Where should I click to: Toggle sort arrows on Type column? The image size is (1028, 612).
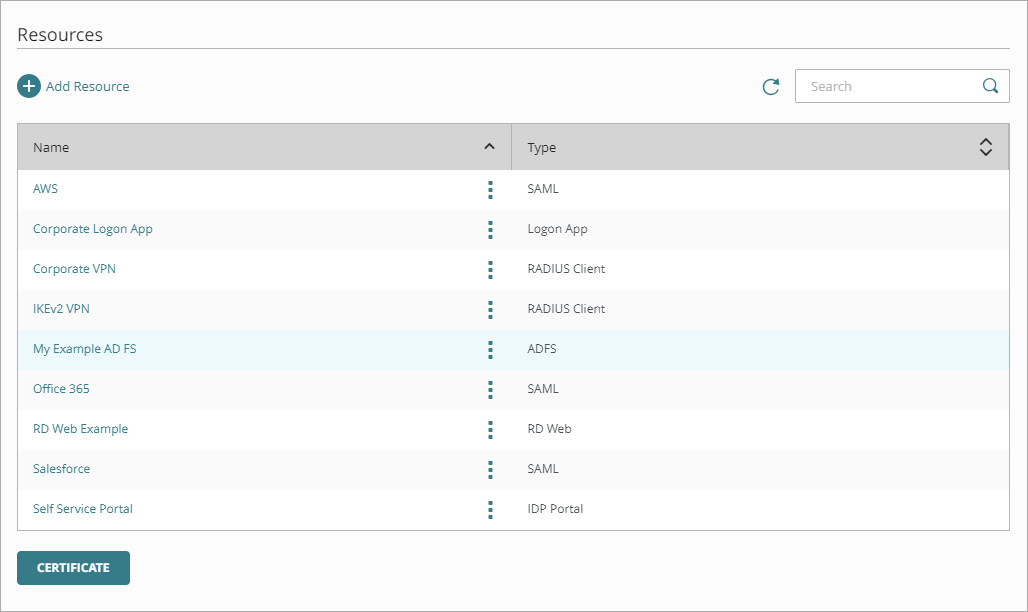pos(985,147)
